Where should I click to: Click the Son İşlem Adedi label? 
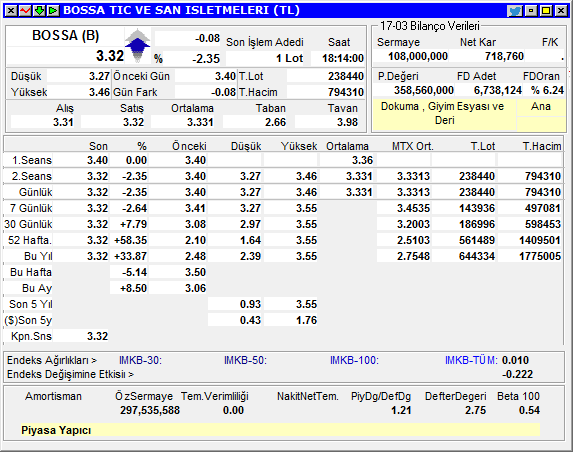pos(265,42)
